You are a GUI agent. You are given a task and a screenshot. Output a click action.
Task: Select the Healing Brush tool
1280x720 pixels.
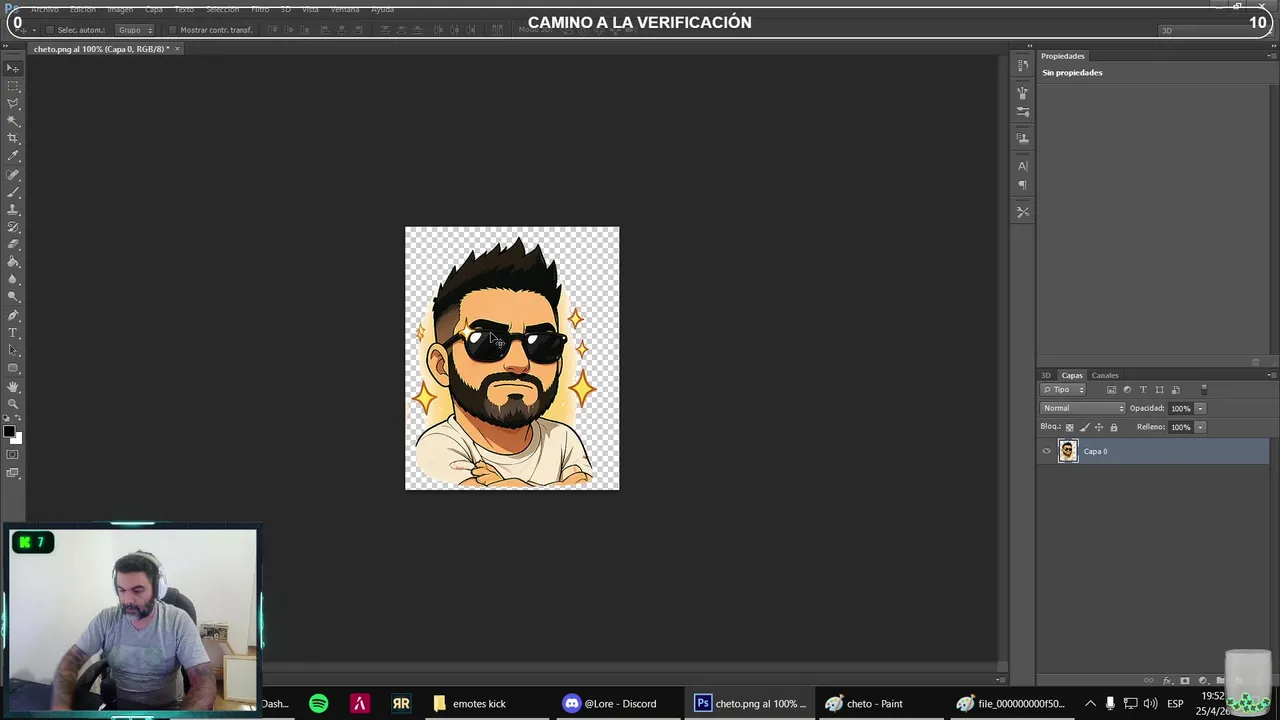13,175
